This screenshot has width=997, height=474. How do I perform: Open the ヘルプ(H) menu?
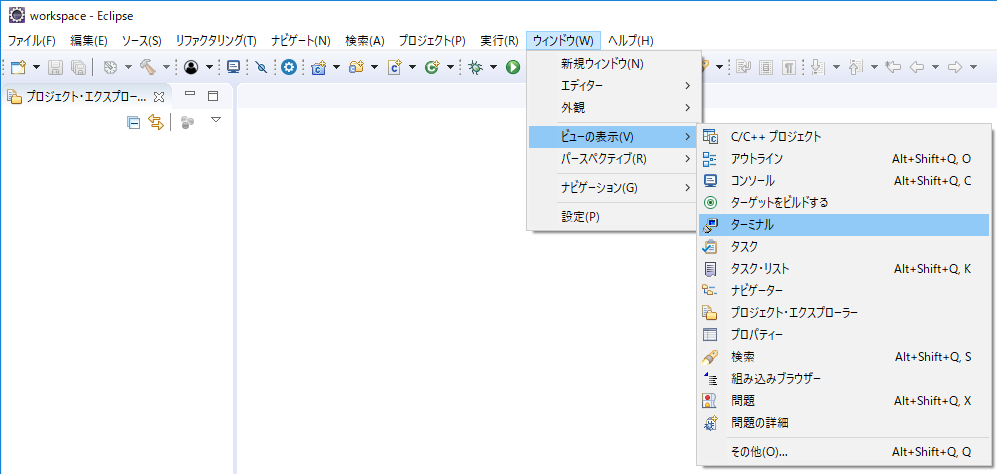tap(631, 41)
